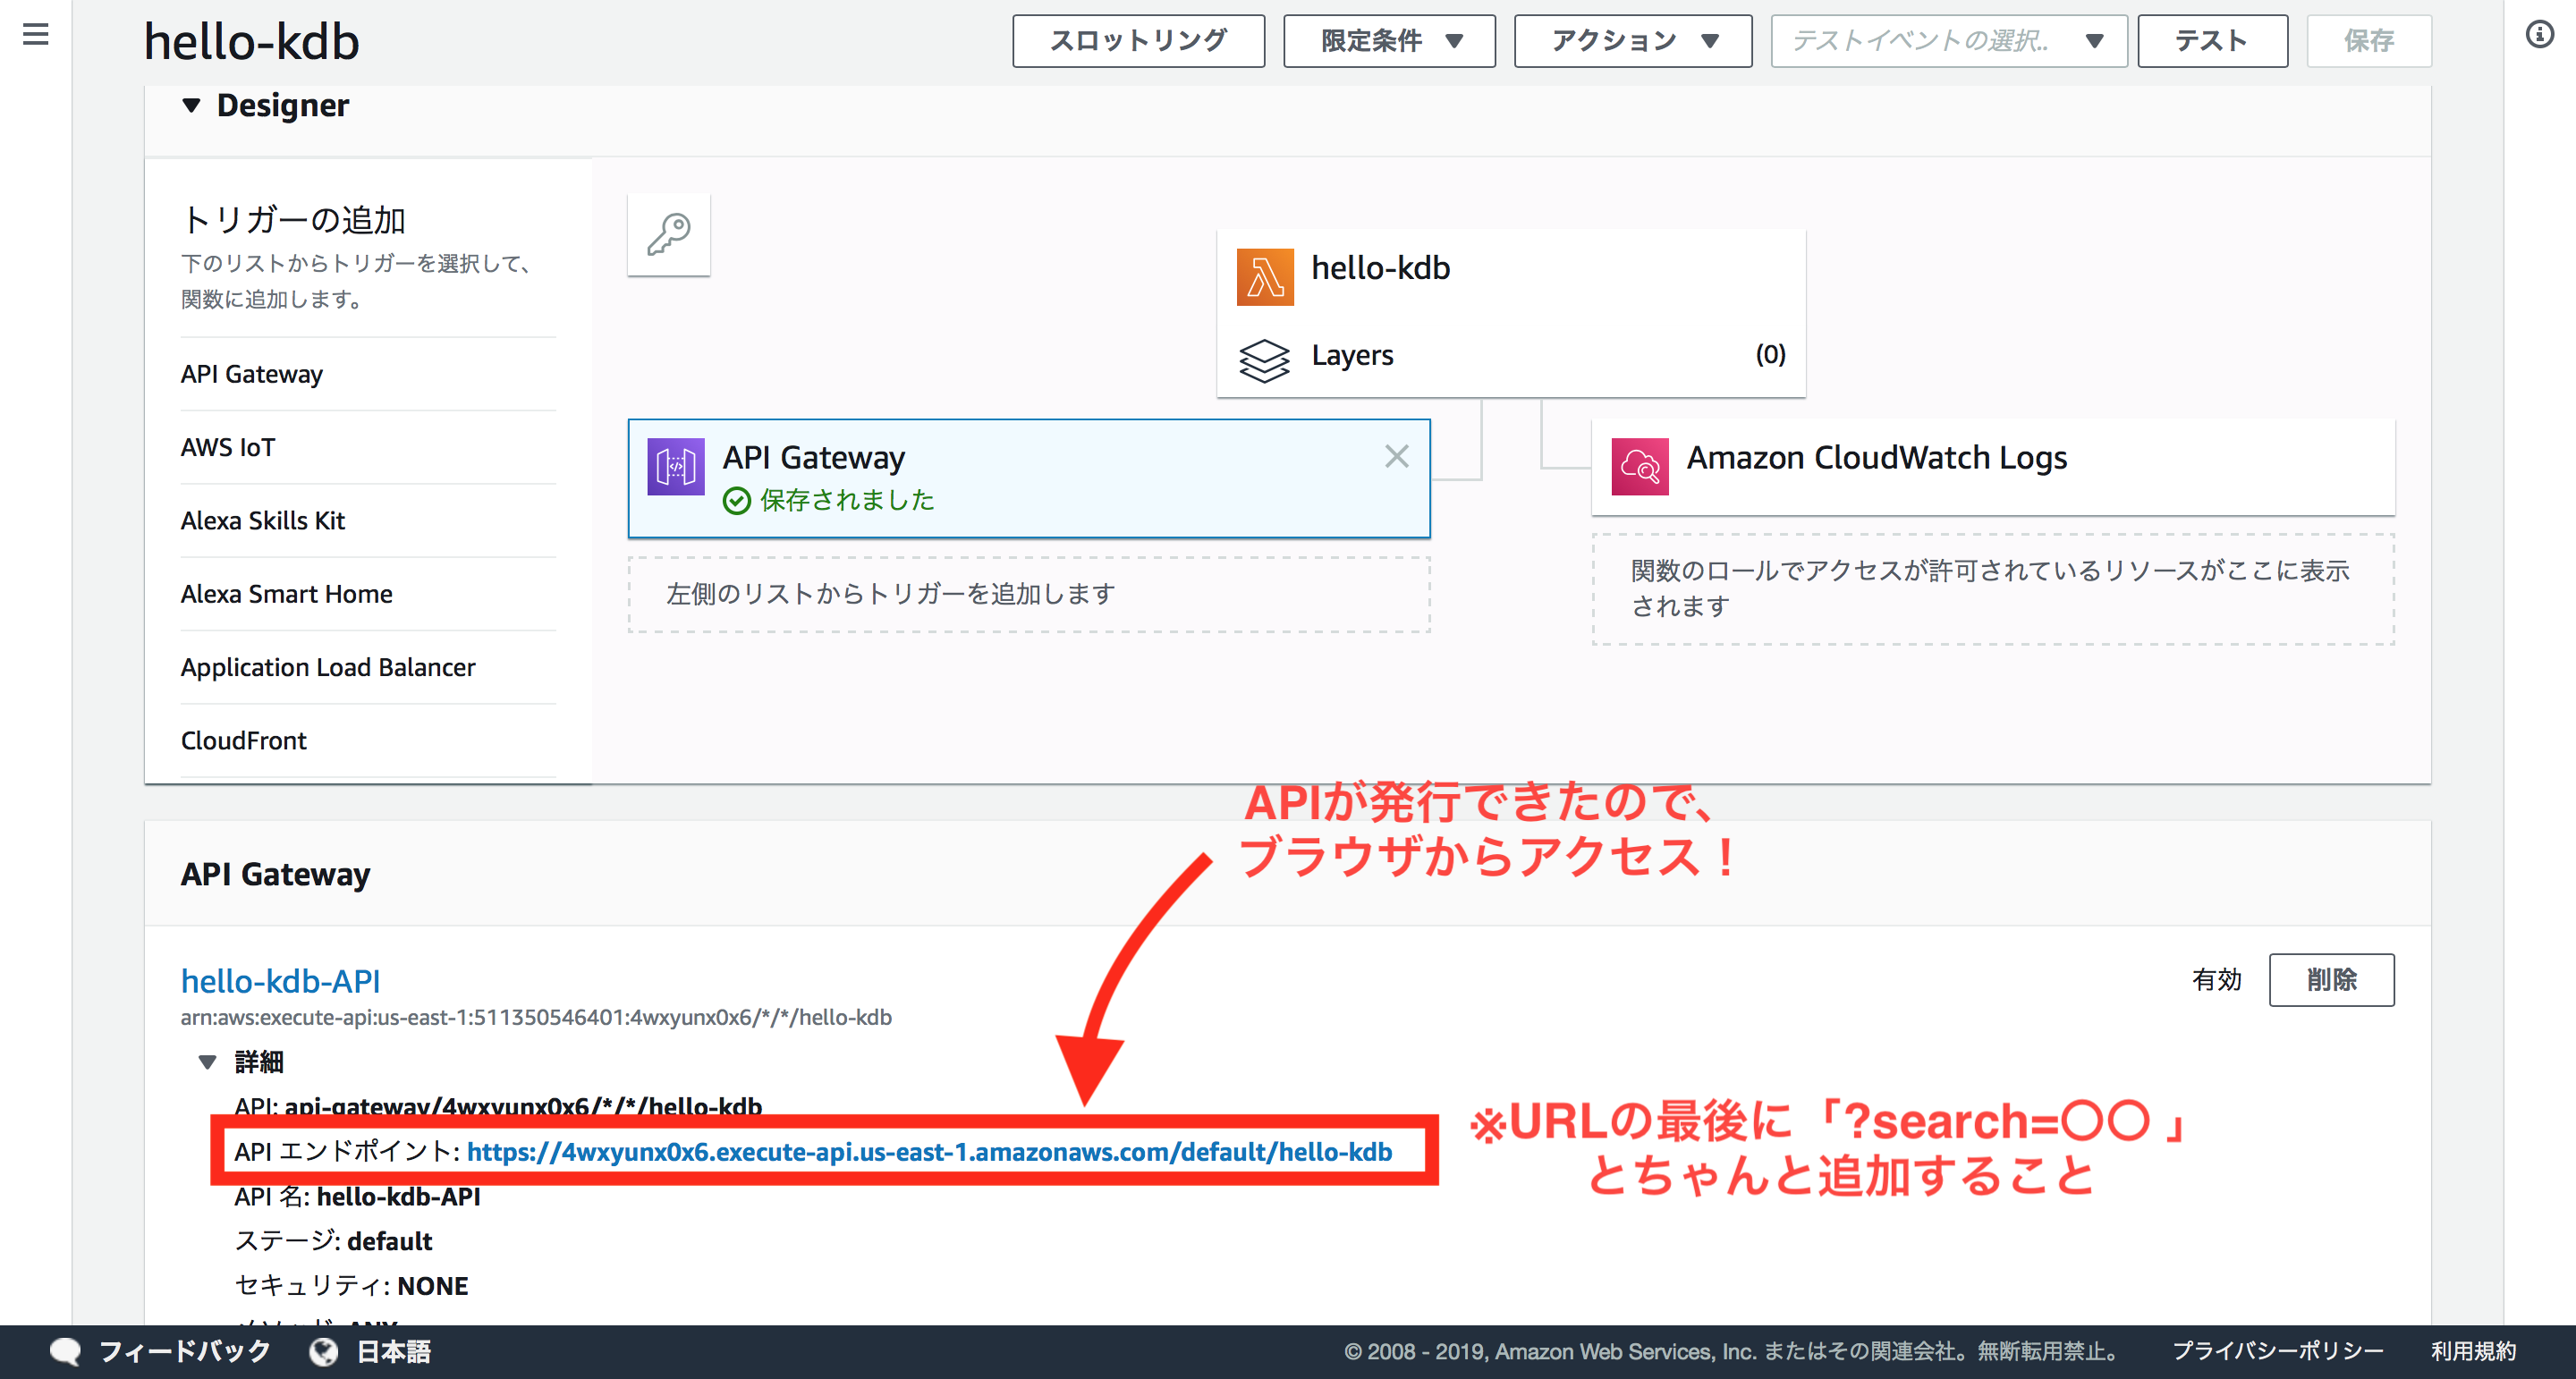Click the Layers stack icon
This screenshot has height=1379, width=2576.
[1265, 360]
